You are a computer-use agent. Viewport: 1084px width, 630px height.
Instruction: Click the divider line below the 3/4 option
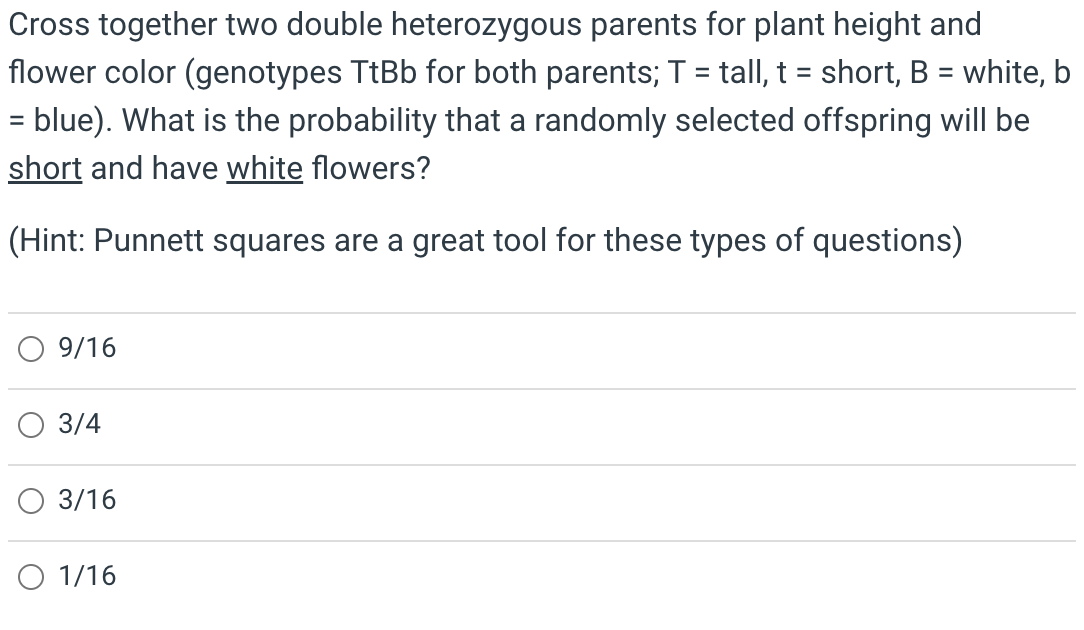pyautogui.click(x=542, y=462)
